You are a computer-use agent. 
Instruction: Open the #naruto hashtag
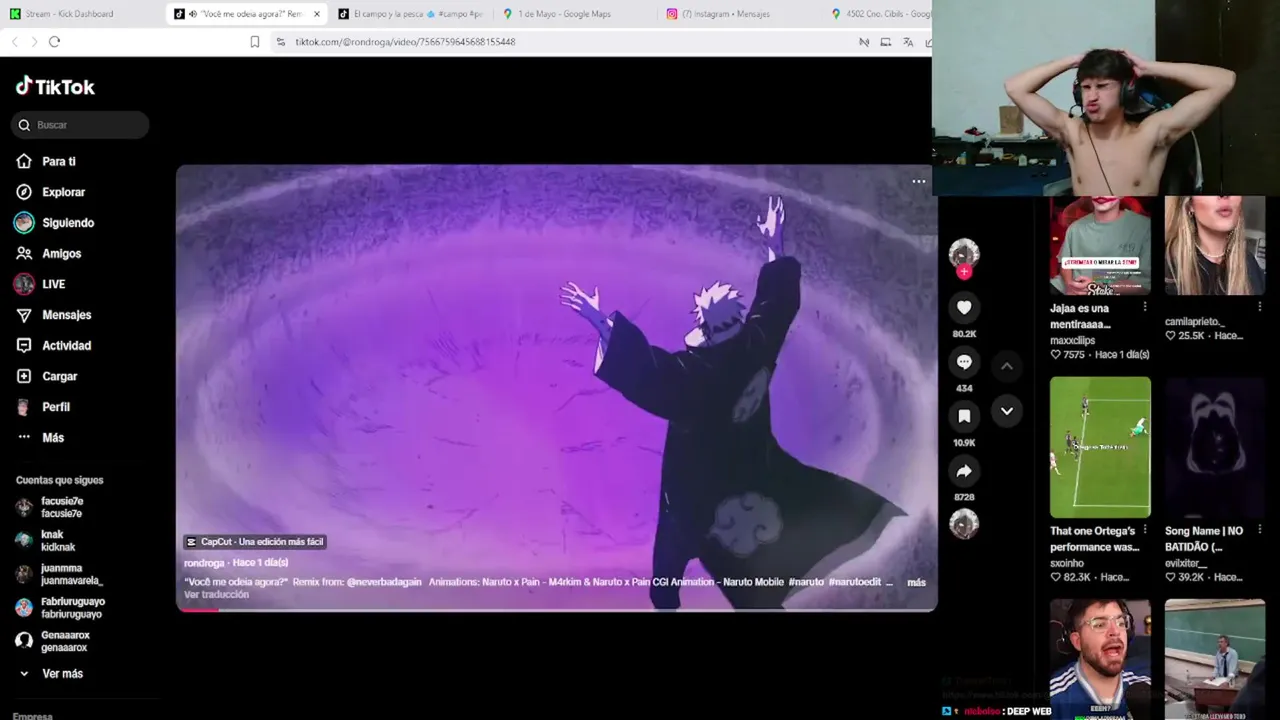[x=806, y=582]
